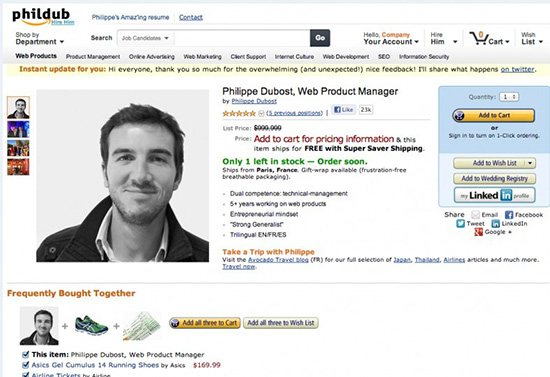Uncheck Asics Gel Cumulus Running Shoes checkbox
Image resolution: width=550 pixels, height=377 pixels.
(26, 365)
